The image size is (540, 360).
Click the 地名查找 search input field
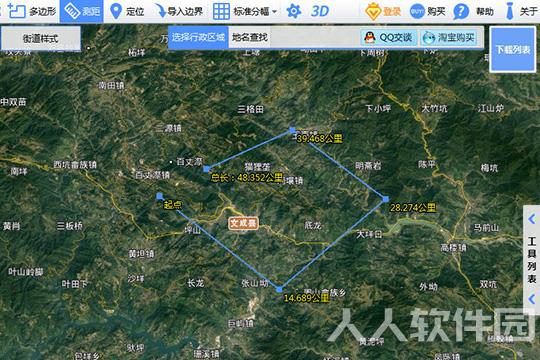314,37
